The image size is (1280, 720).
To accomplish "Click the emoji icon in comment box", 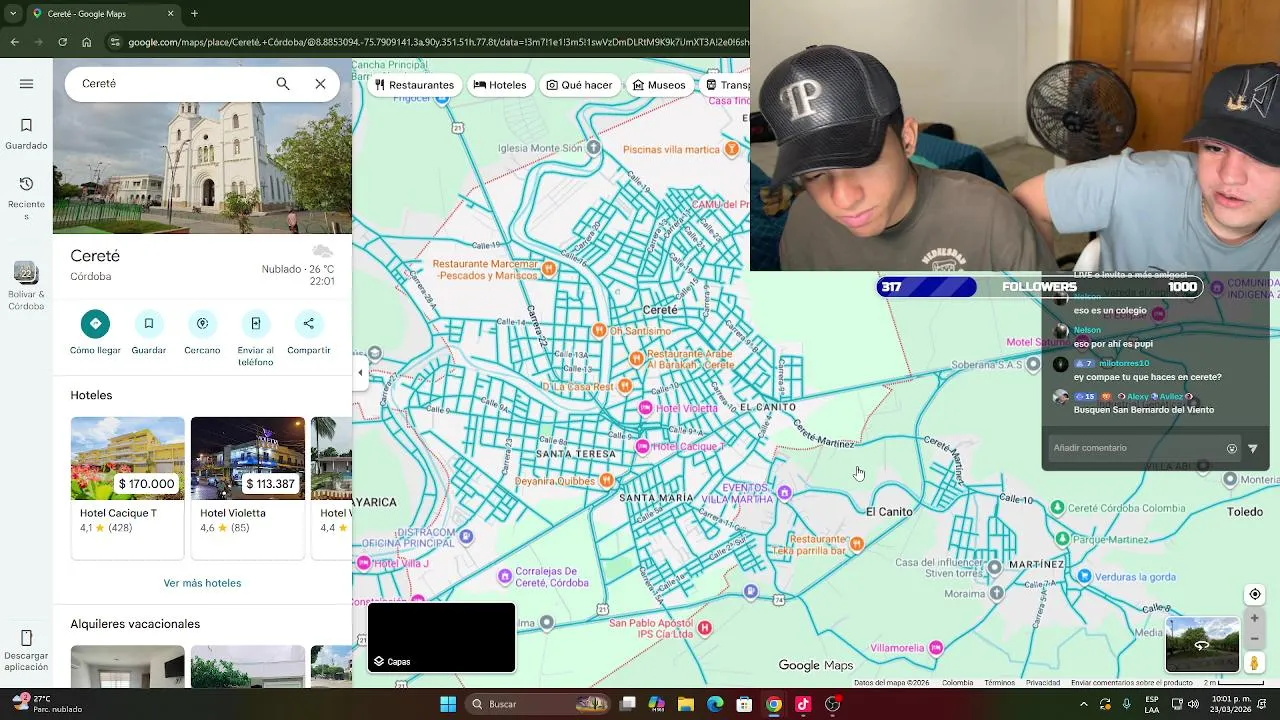I will 1232,449.
